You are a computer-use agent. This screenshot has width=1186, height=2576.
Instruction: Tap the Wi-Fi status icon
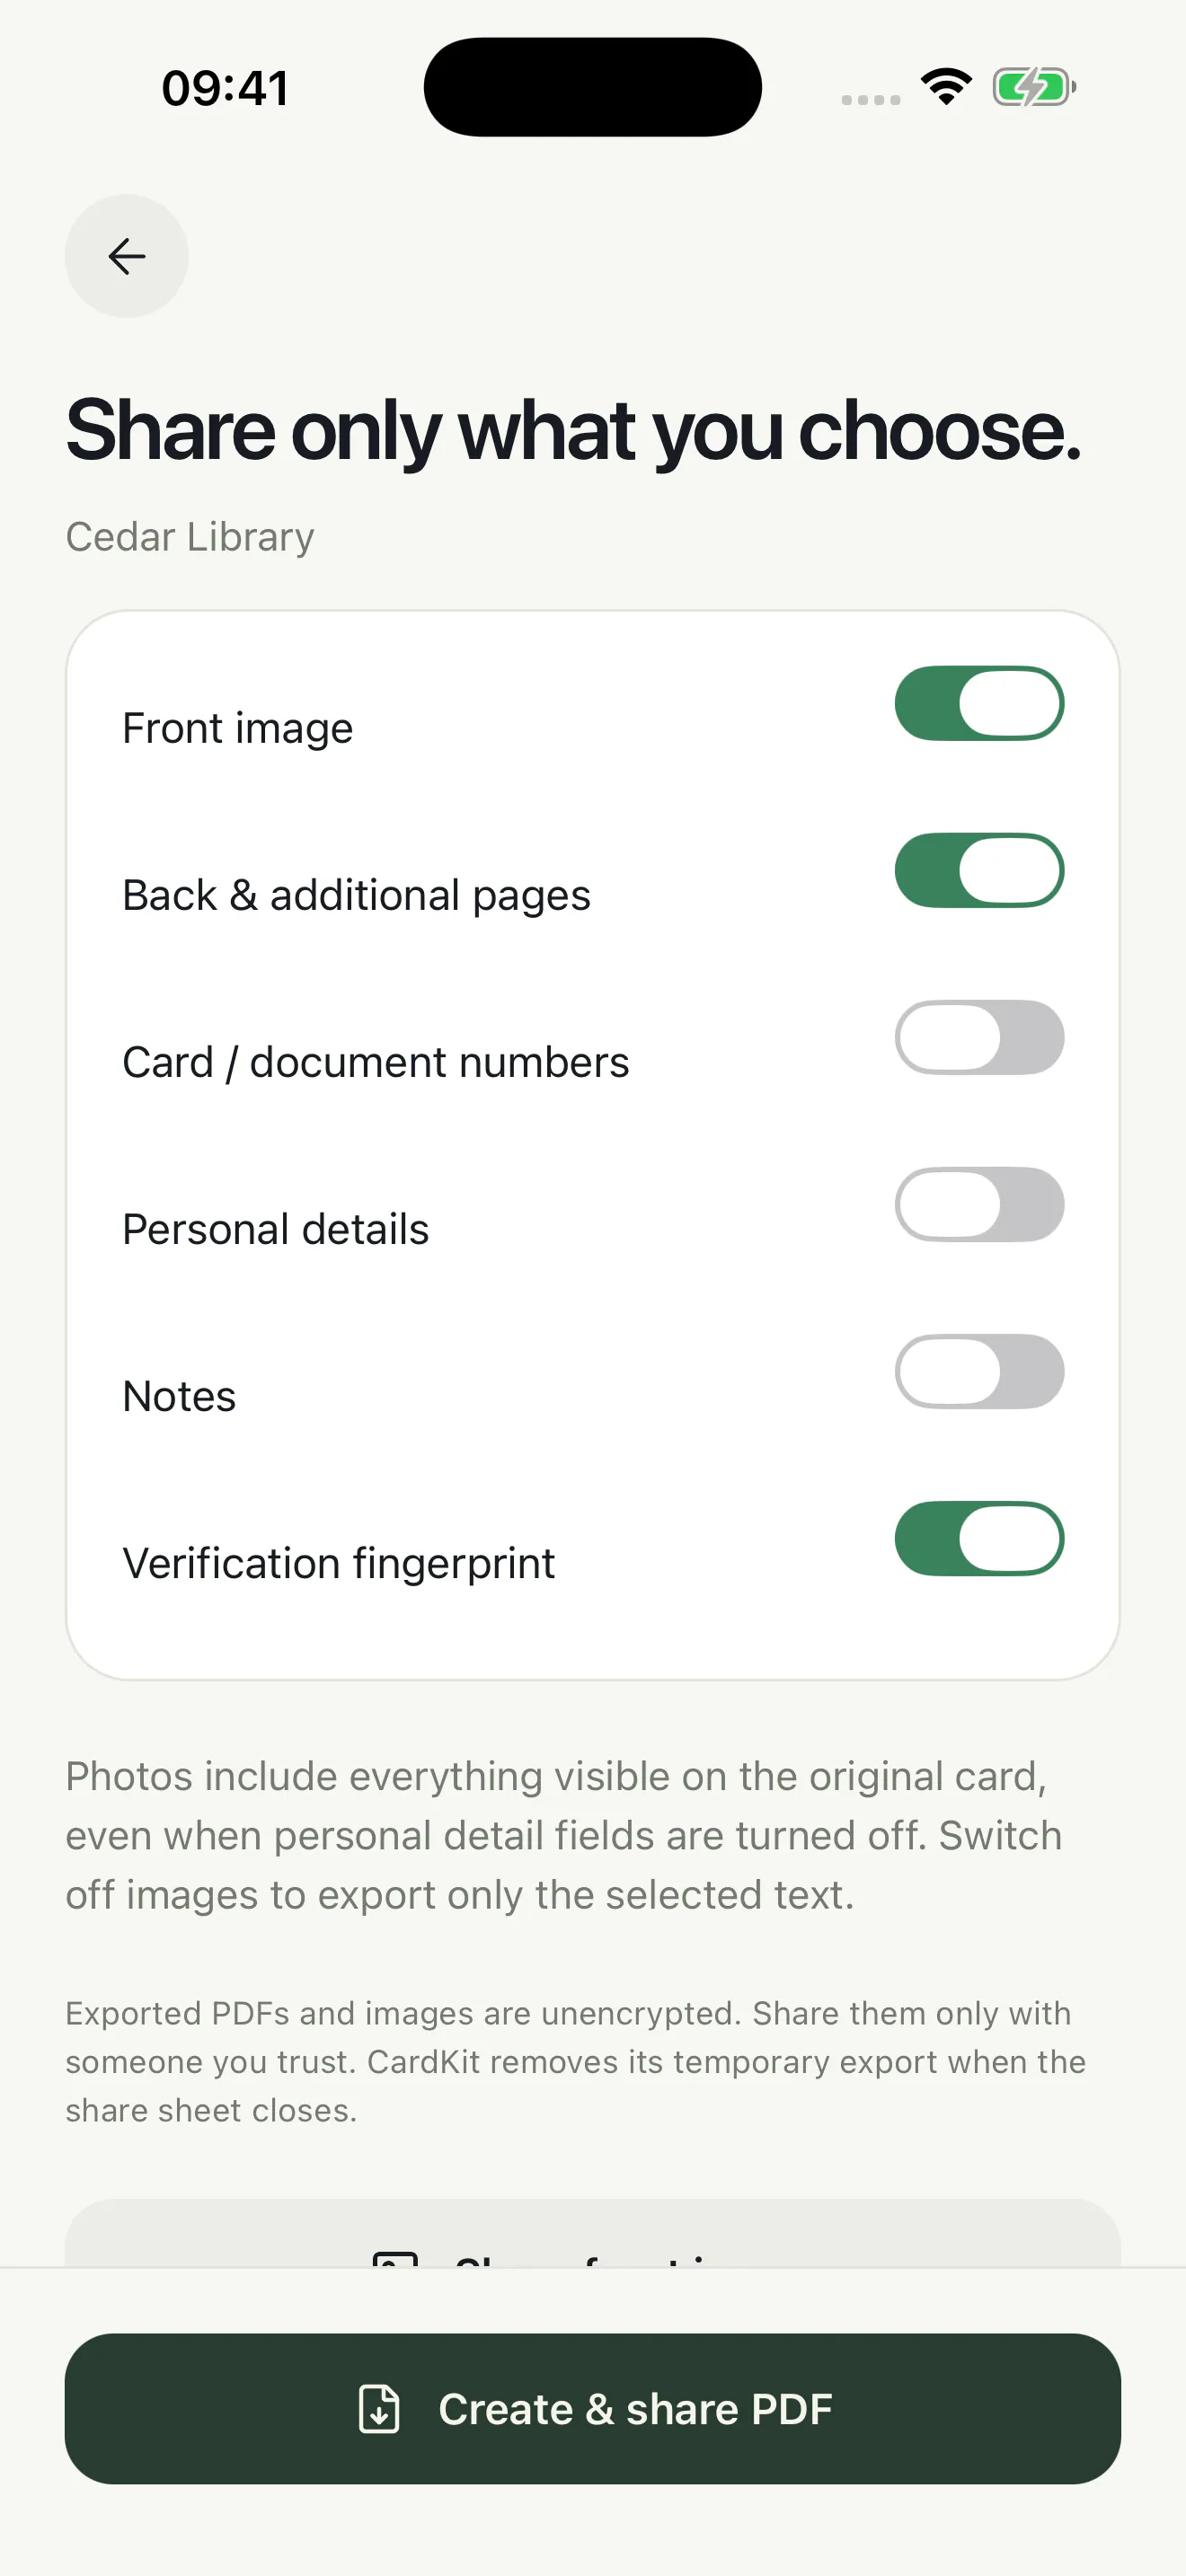point(946,87)
